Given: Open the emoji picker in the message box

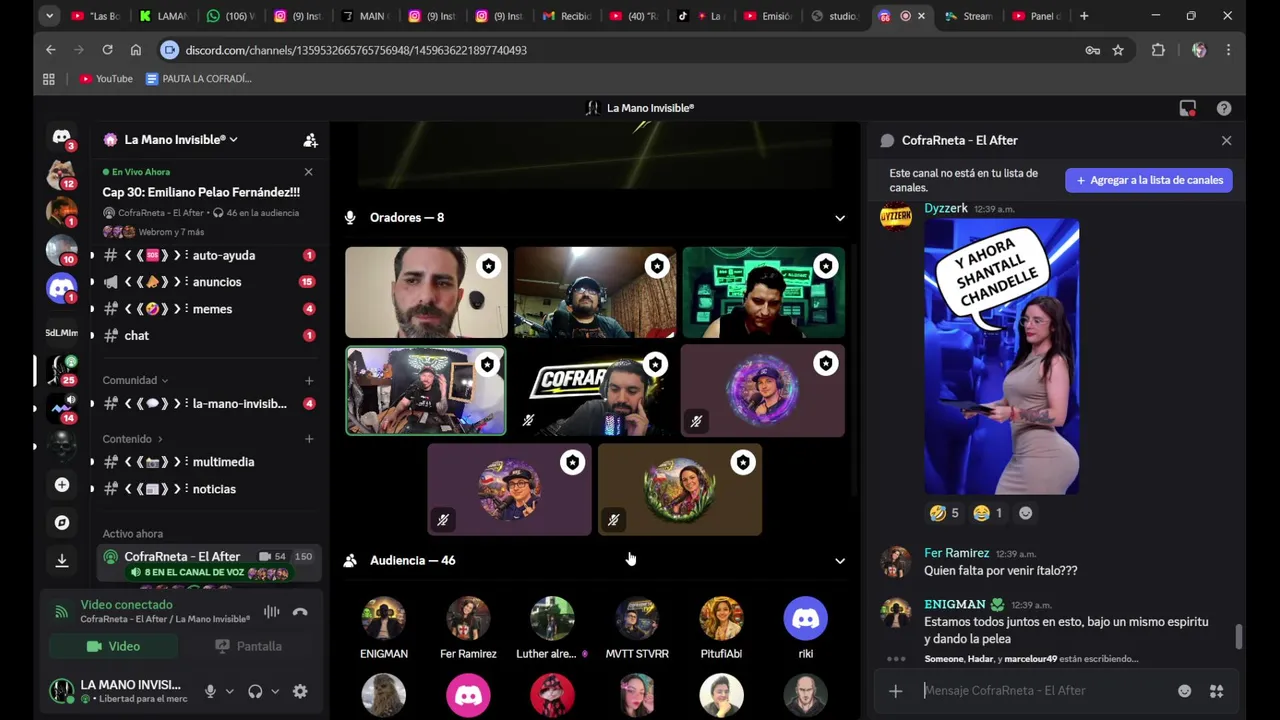Looking at the screenshot, I should point(1184,691).
